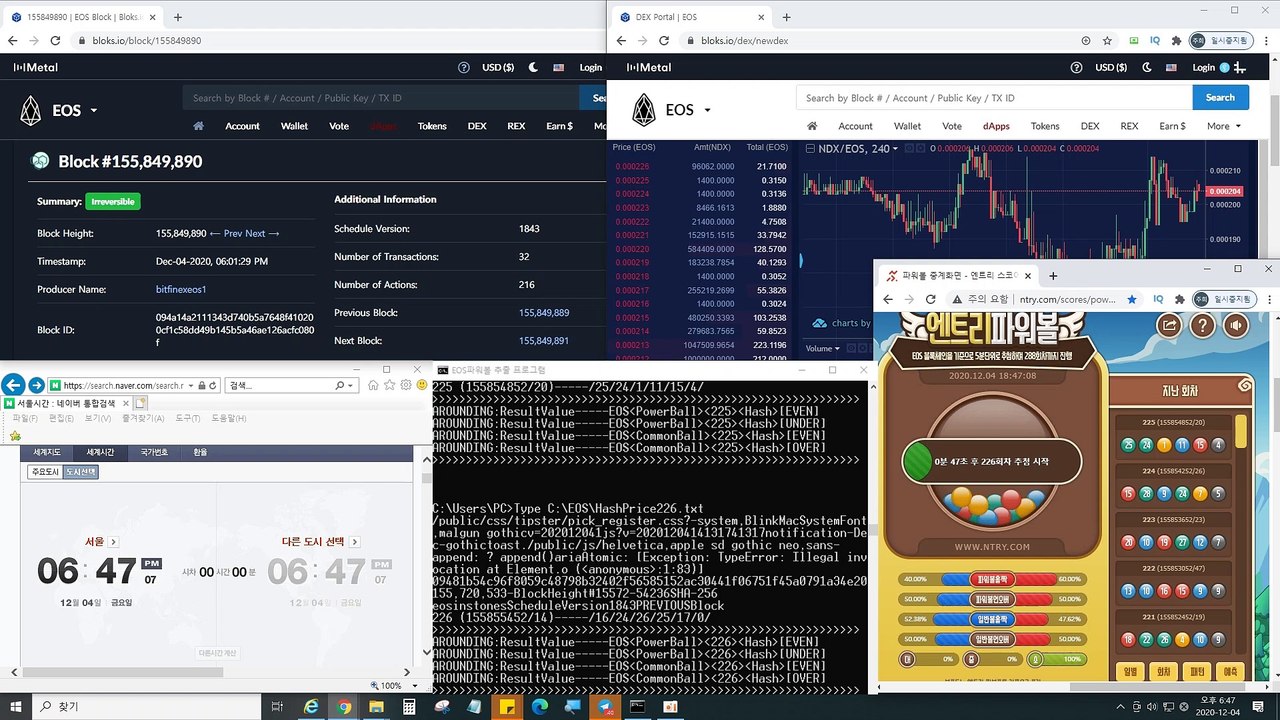The image size is (1280, 720).
Task: Click the home icon in Block window navigation
Action: 199,126
